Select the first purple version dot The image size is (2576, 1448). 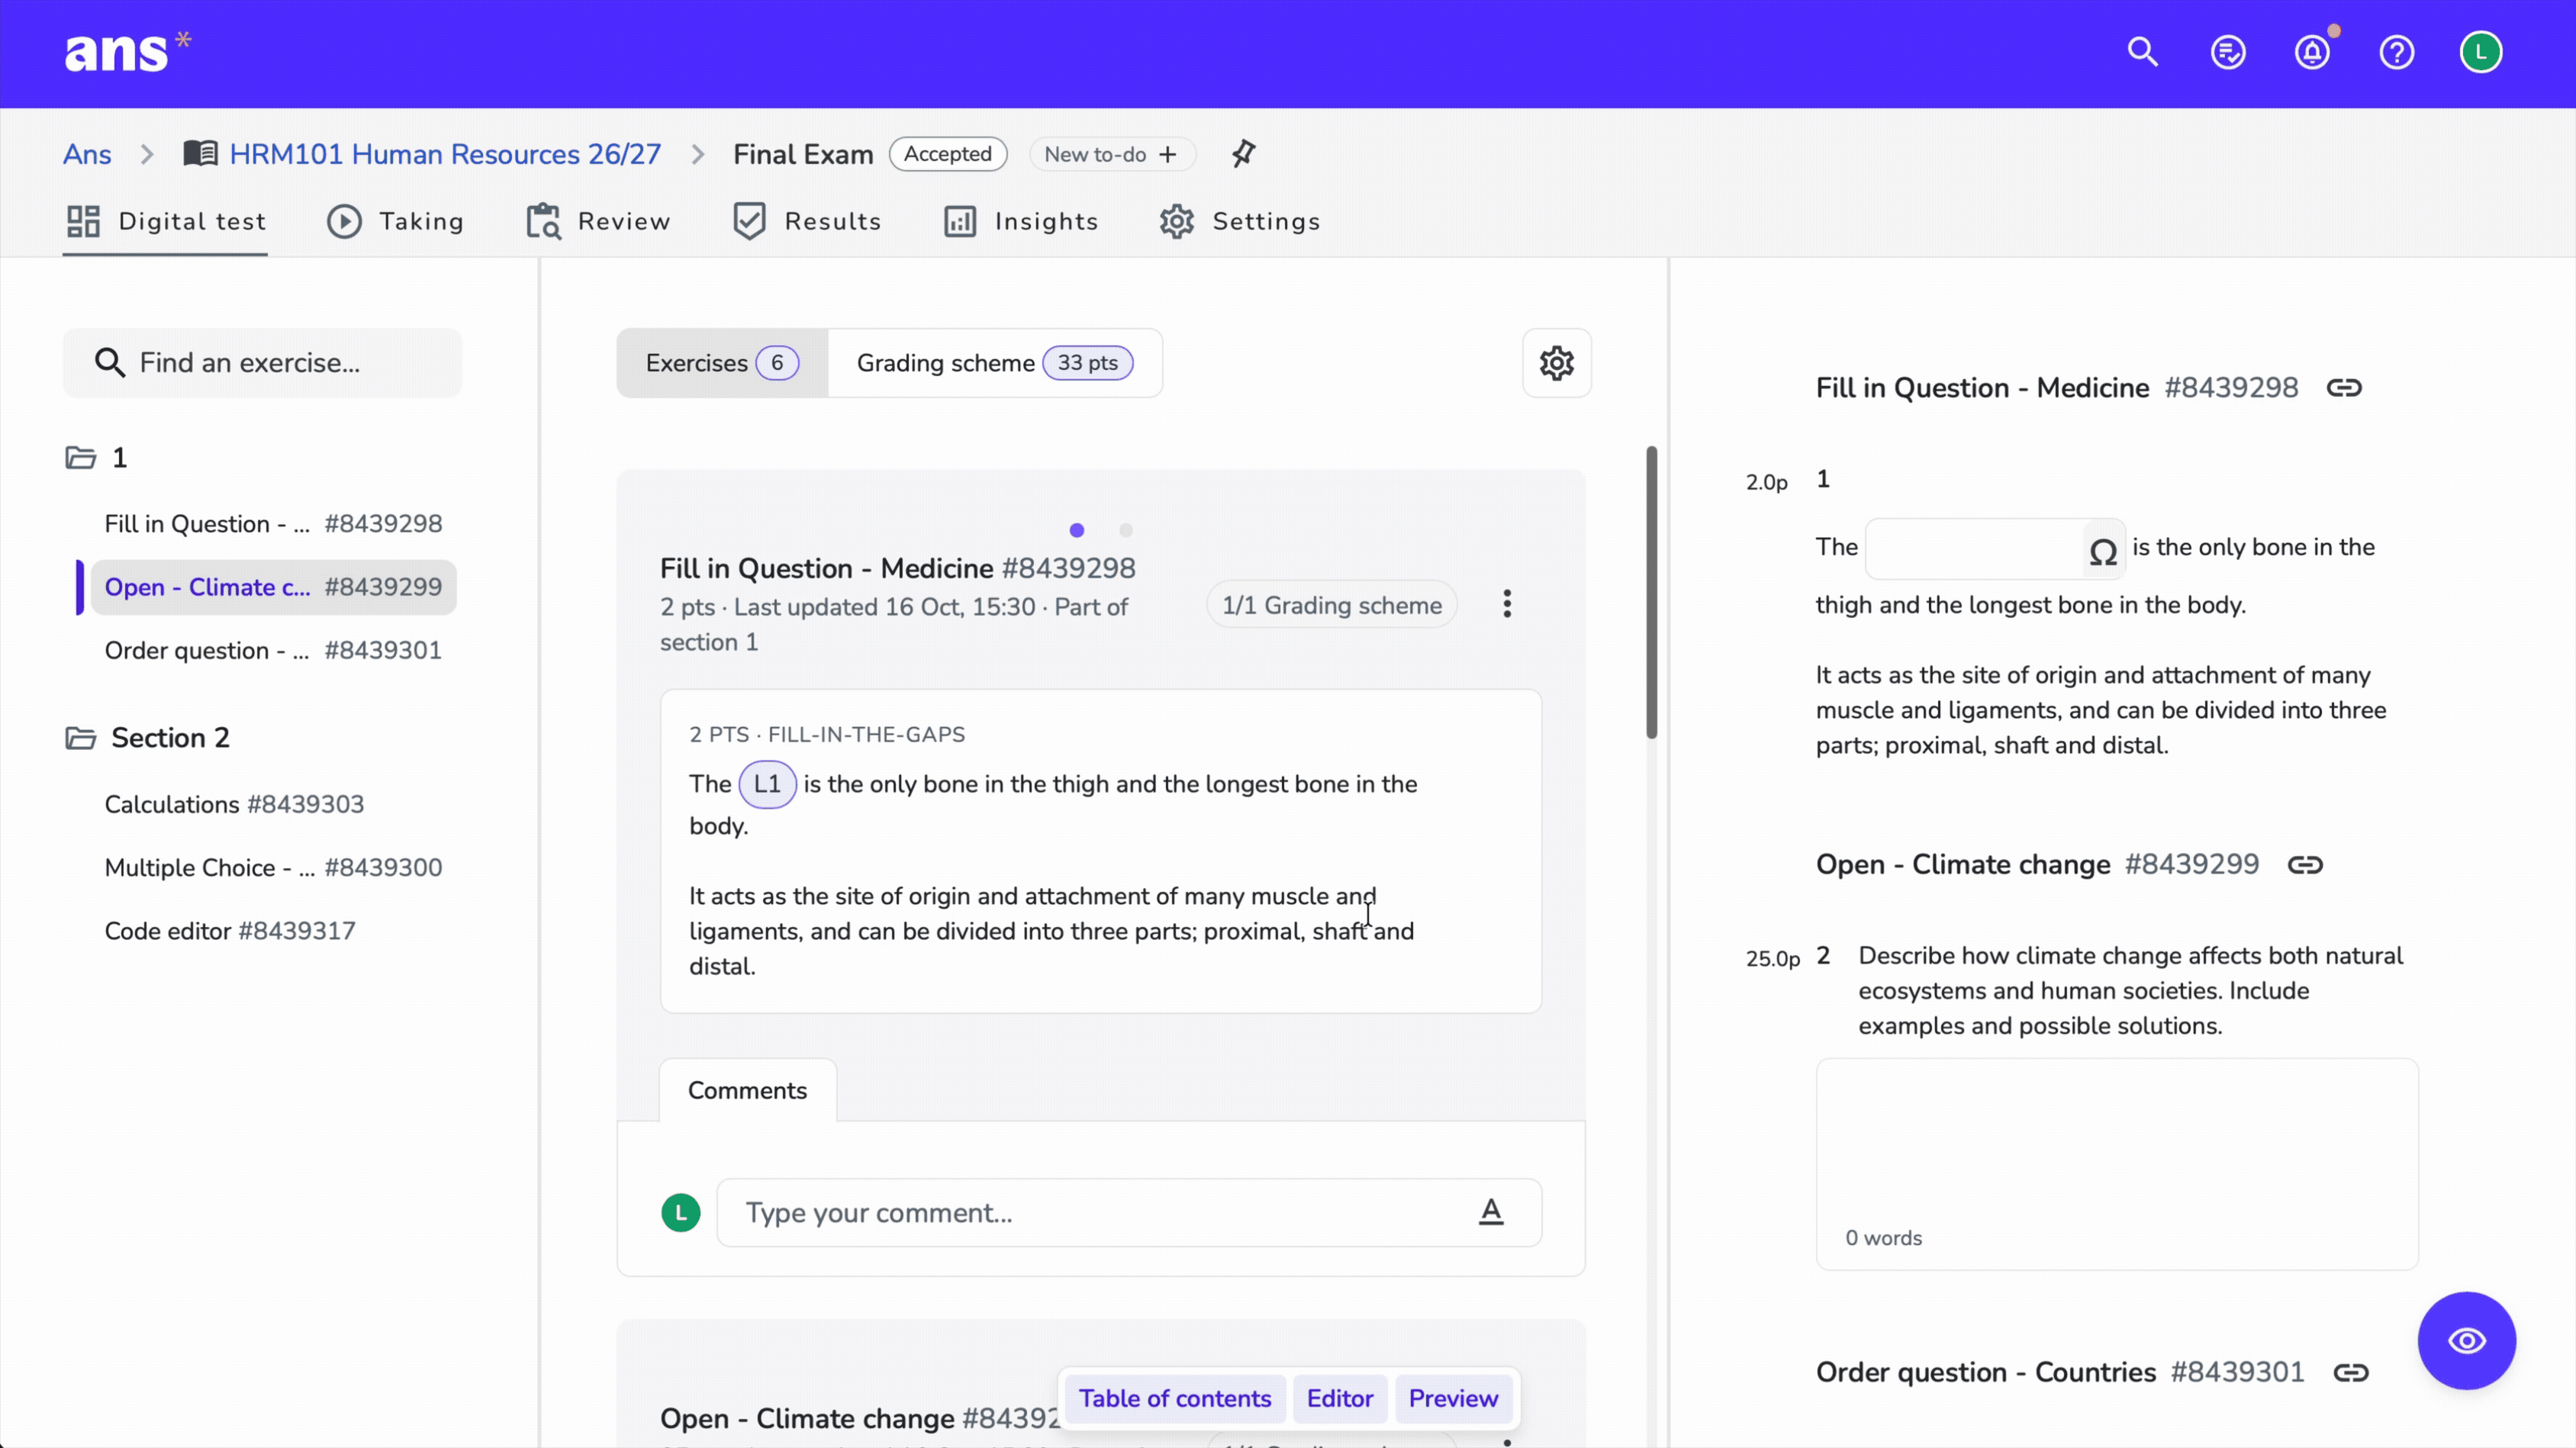1077,530
